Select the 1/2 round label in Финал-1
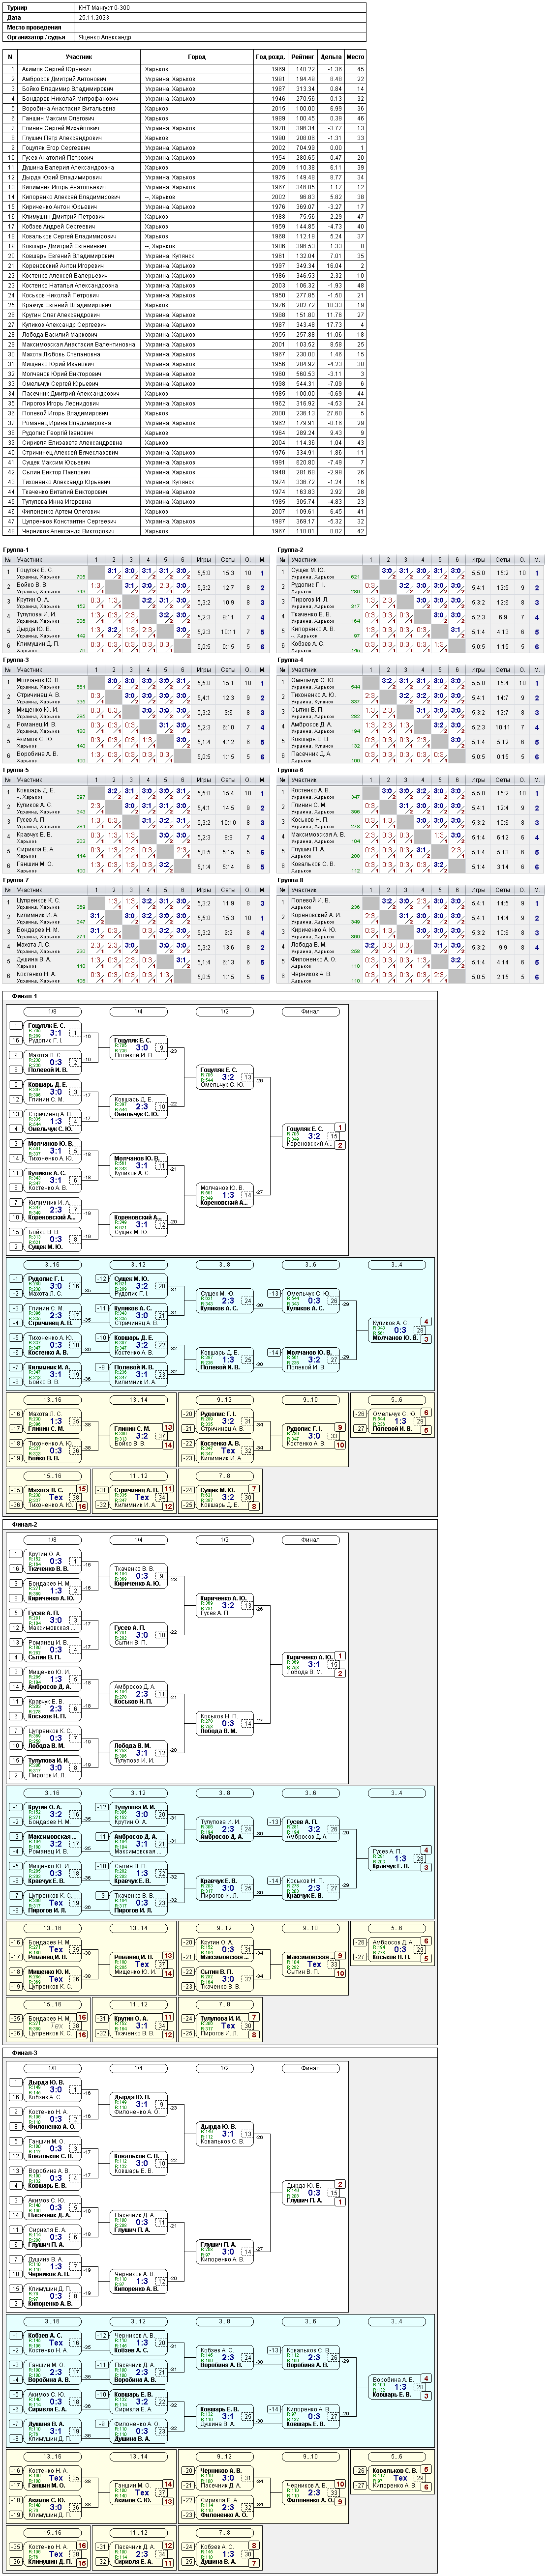Image resolution: width=549 pixels, height=2576 pixels. (224, 1011)
